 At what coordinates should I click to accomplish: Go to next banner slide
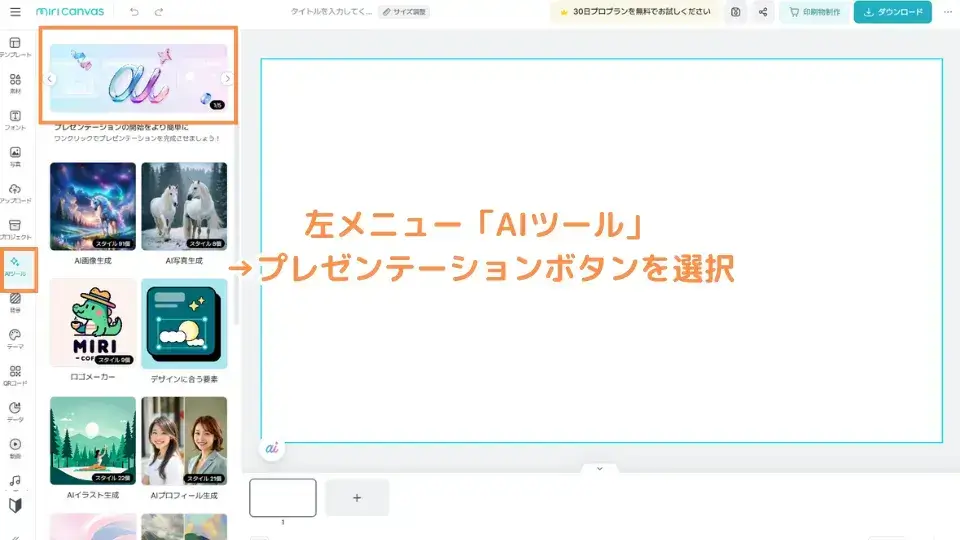tap(227, 79)
